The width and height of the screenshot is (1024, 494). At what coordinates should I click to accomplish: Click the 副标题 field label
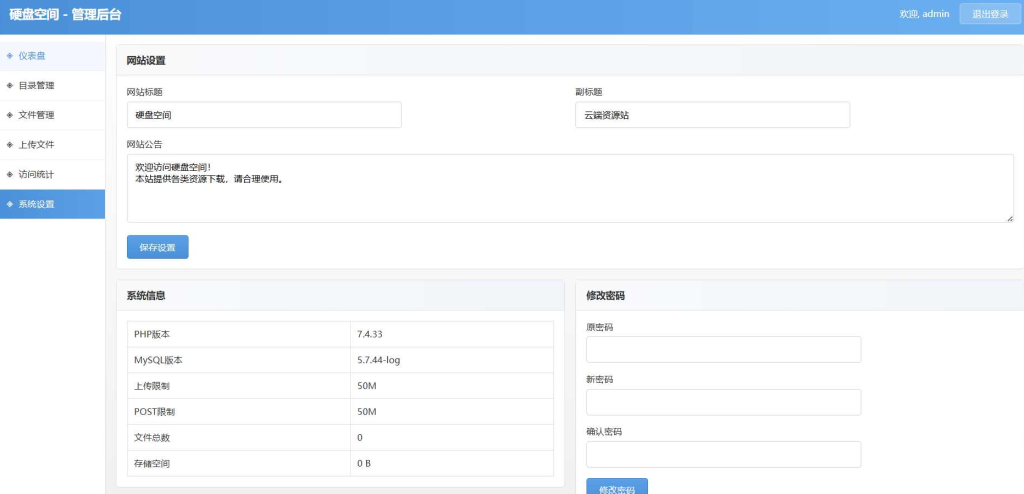point(588,92)
